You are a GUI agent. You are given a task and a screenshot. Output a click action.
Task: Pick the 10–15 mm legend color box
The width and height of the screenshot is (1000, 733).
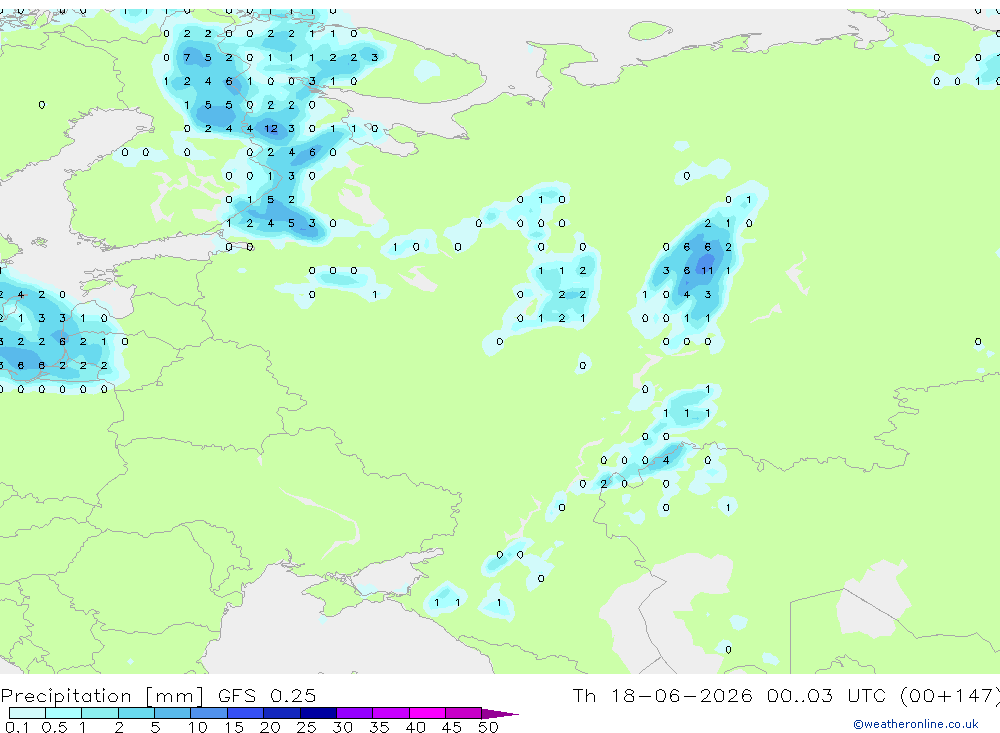(x=209, y=713)
